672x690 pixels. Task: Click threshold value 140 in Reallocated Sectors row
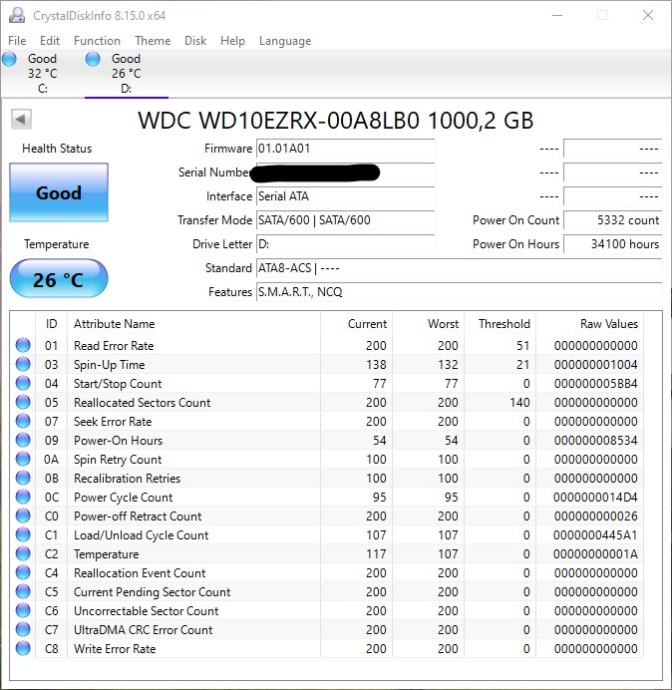[520, 403]
